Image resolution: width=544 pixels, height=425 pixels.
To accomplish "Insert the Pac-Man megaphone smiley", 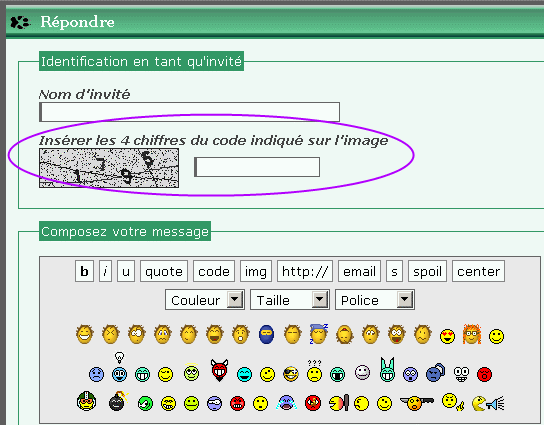I will 488,403.
